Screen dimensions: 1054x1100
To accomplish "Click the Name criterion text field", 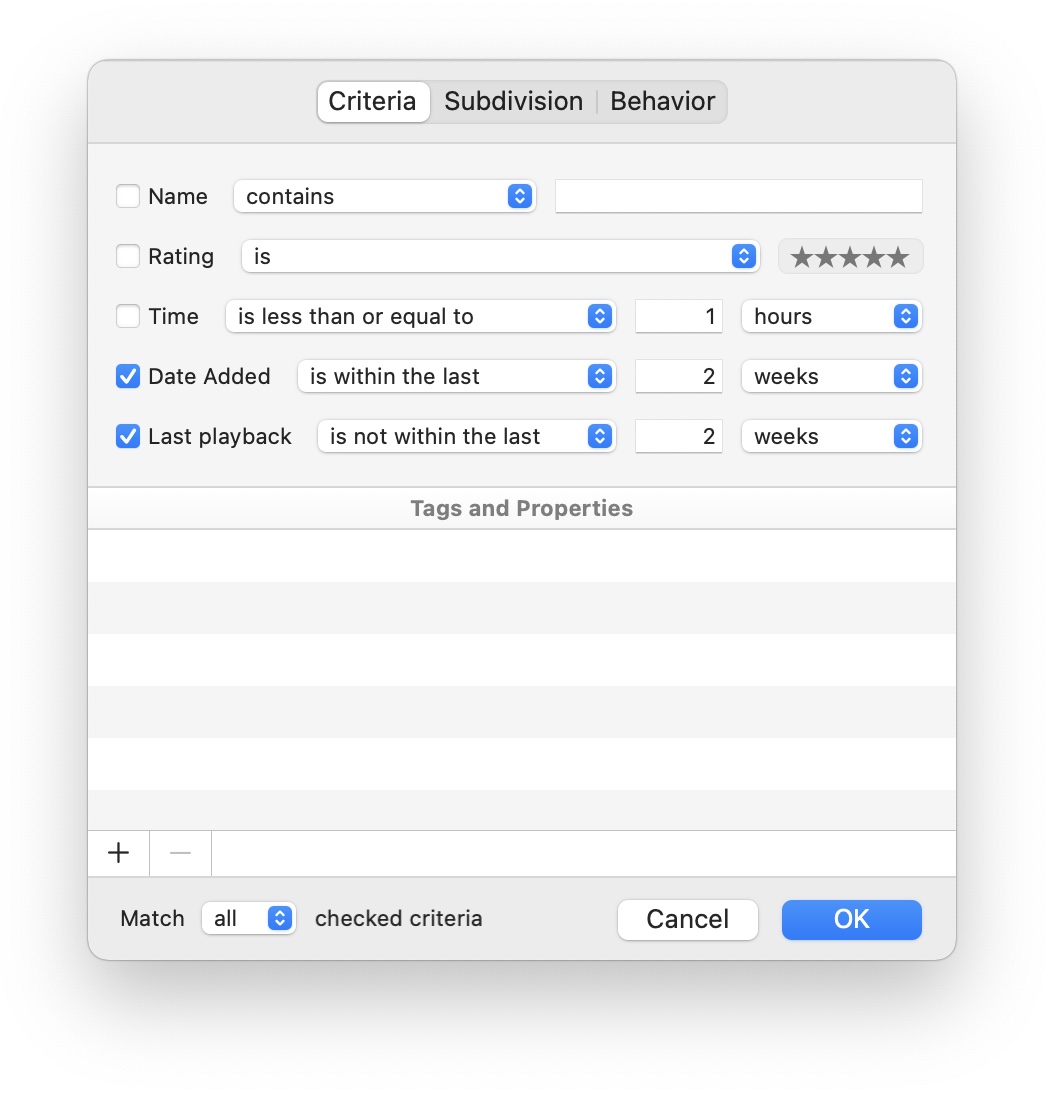I will pyautogui.click(x=738, y=196).
